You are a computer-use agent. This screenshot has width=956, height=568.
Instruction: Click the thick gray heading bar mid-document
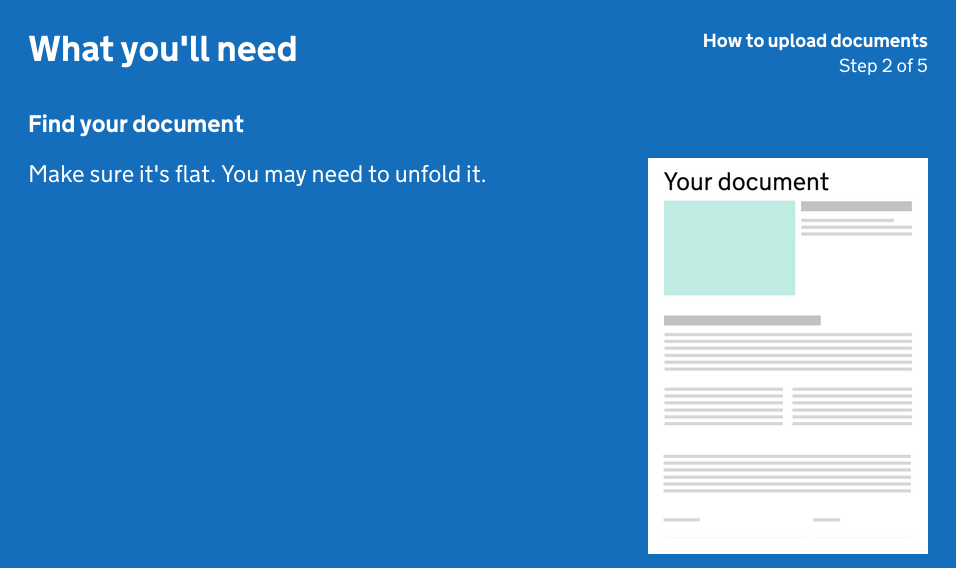742,320
